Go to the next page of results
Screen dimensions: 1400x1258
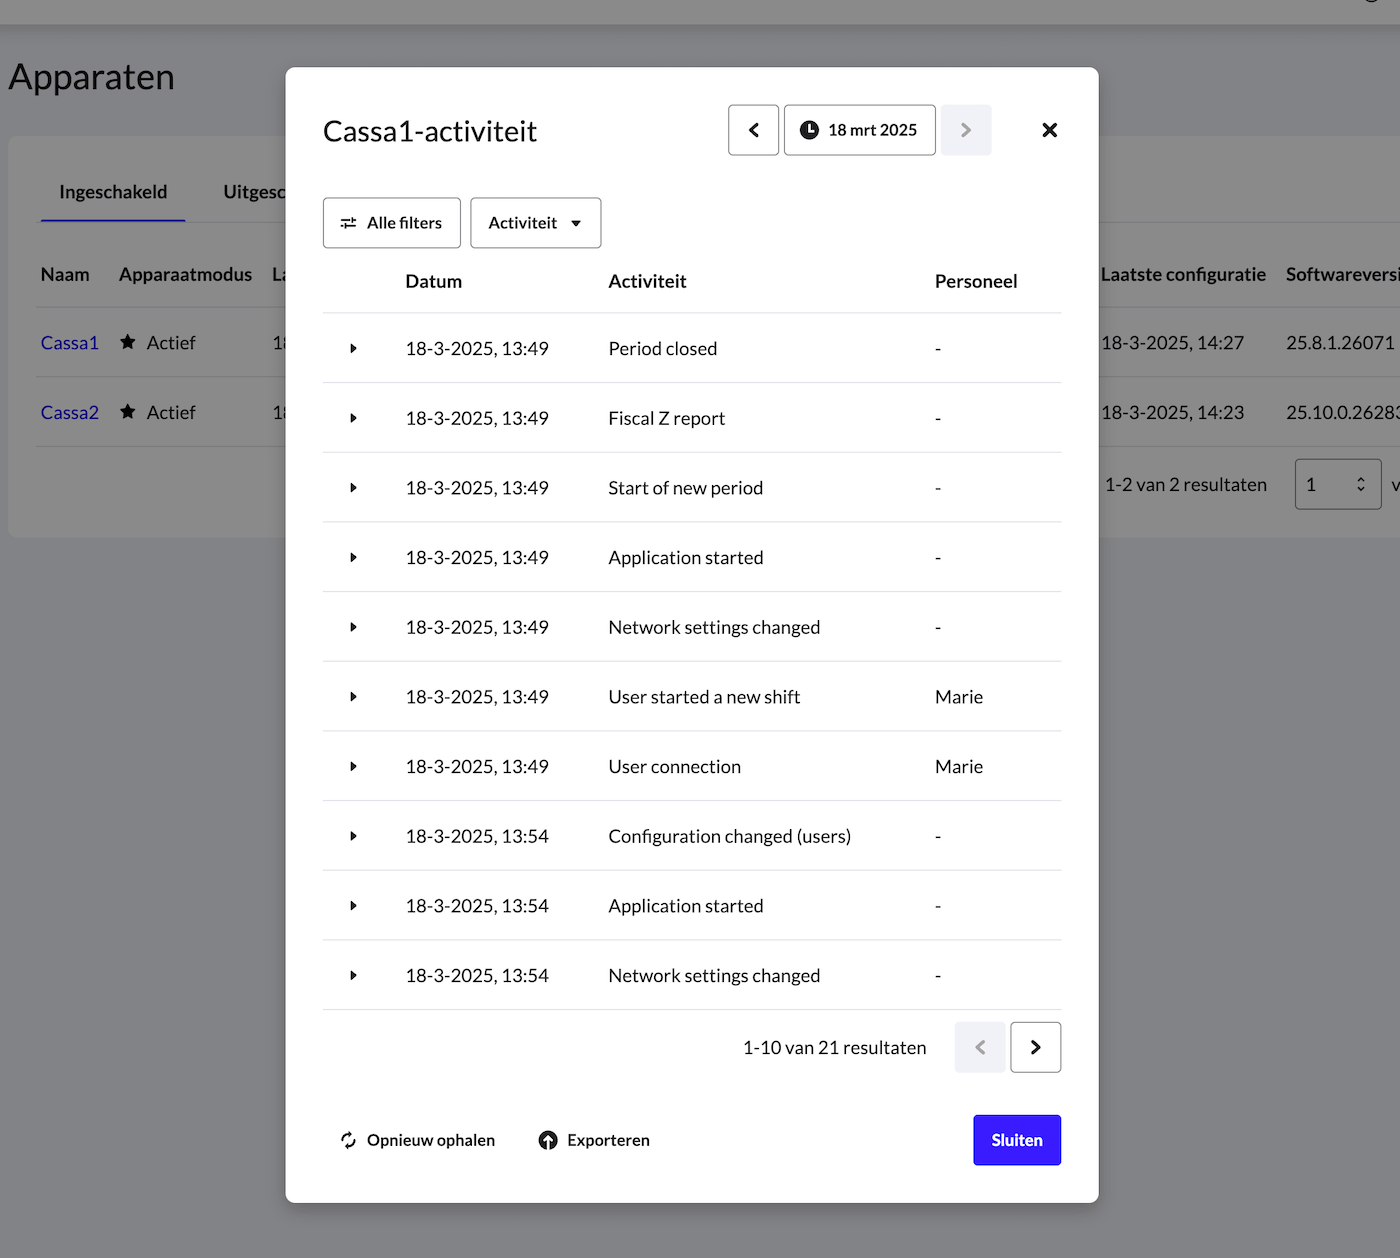[x=1035, y=1047]
